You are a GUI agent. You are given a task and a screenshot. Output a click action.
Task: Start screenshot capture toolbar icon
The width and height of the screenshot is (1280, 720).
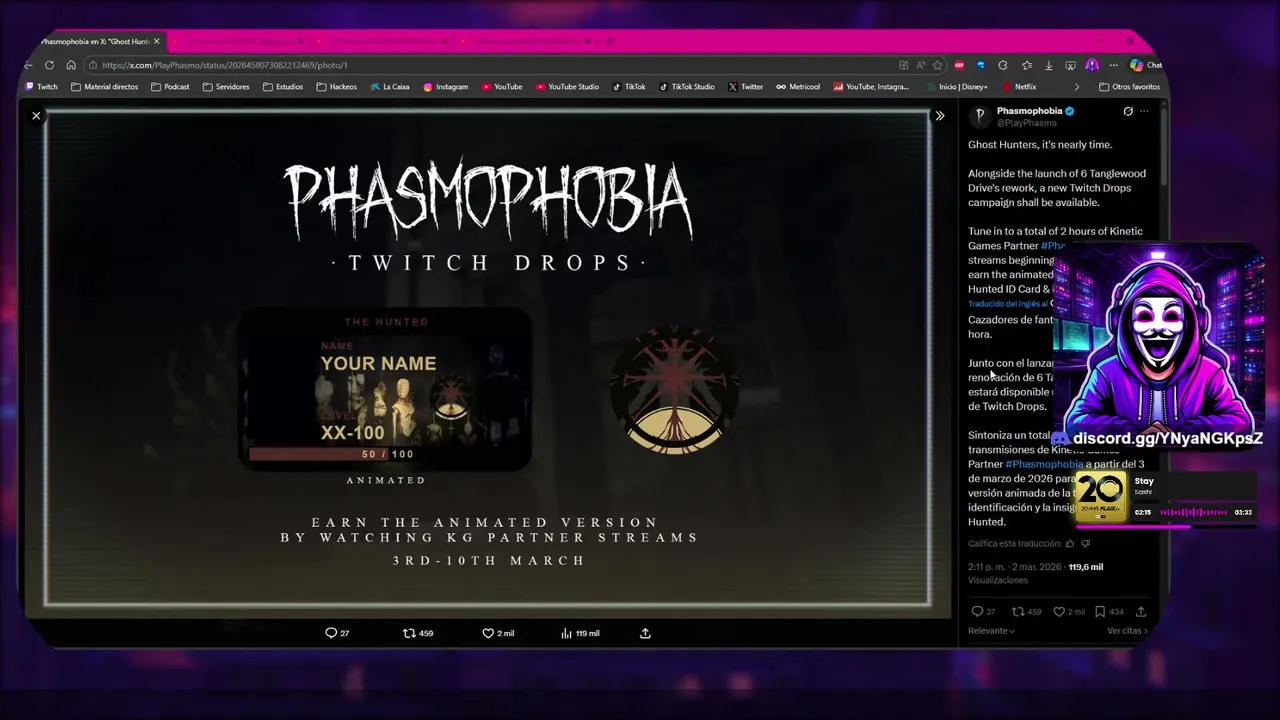1070,65
